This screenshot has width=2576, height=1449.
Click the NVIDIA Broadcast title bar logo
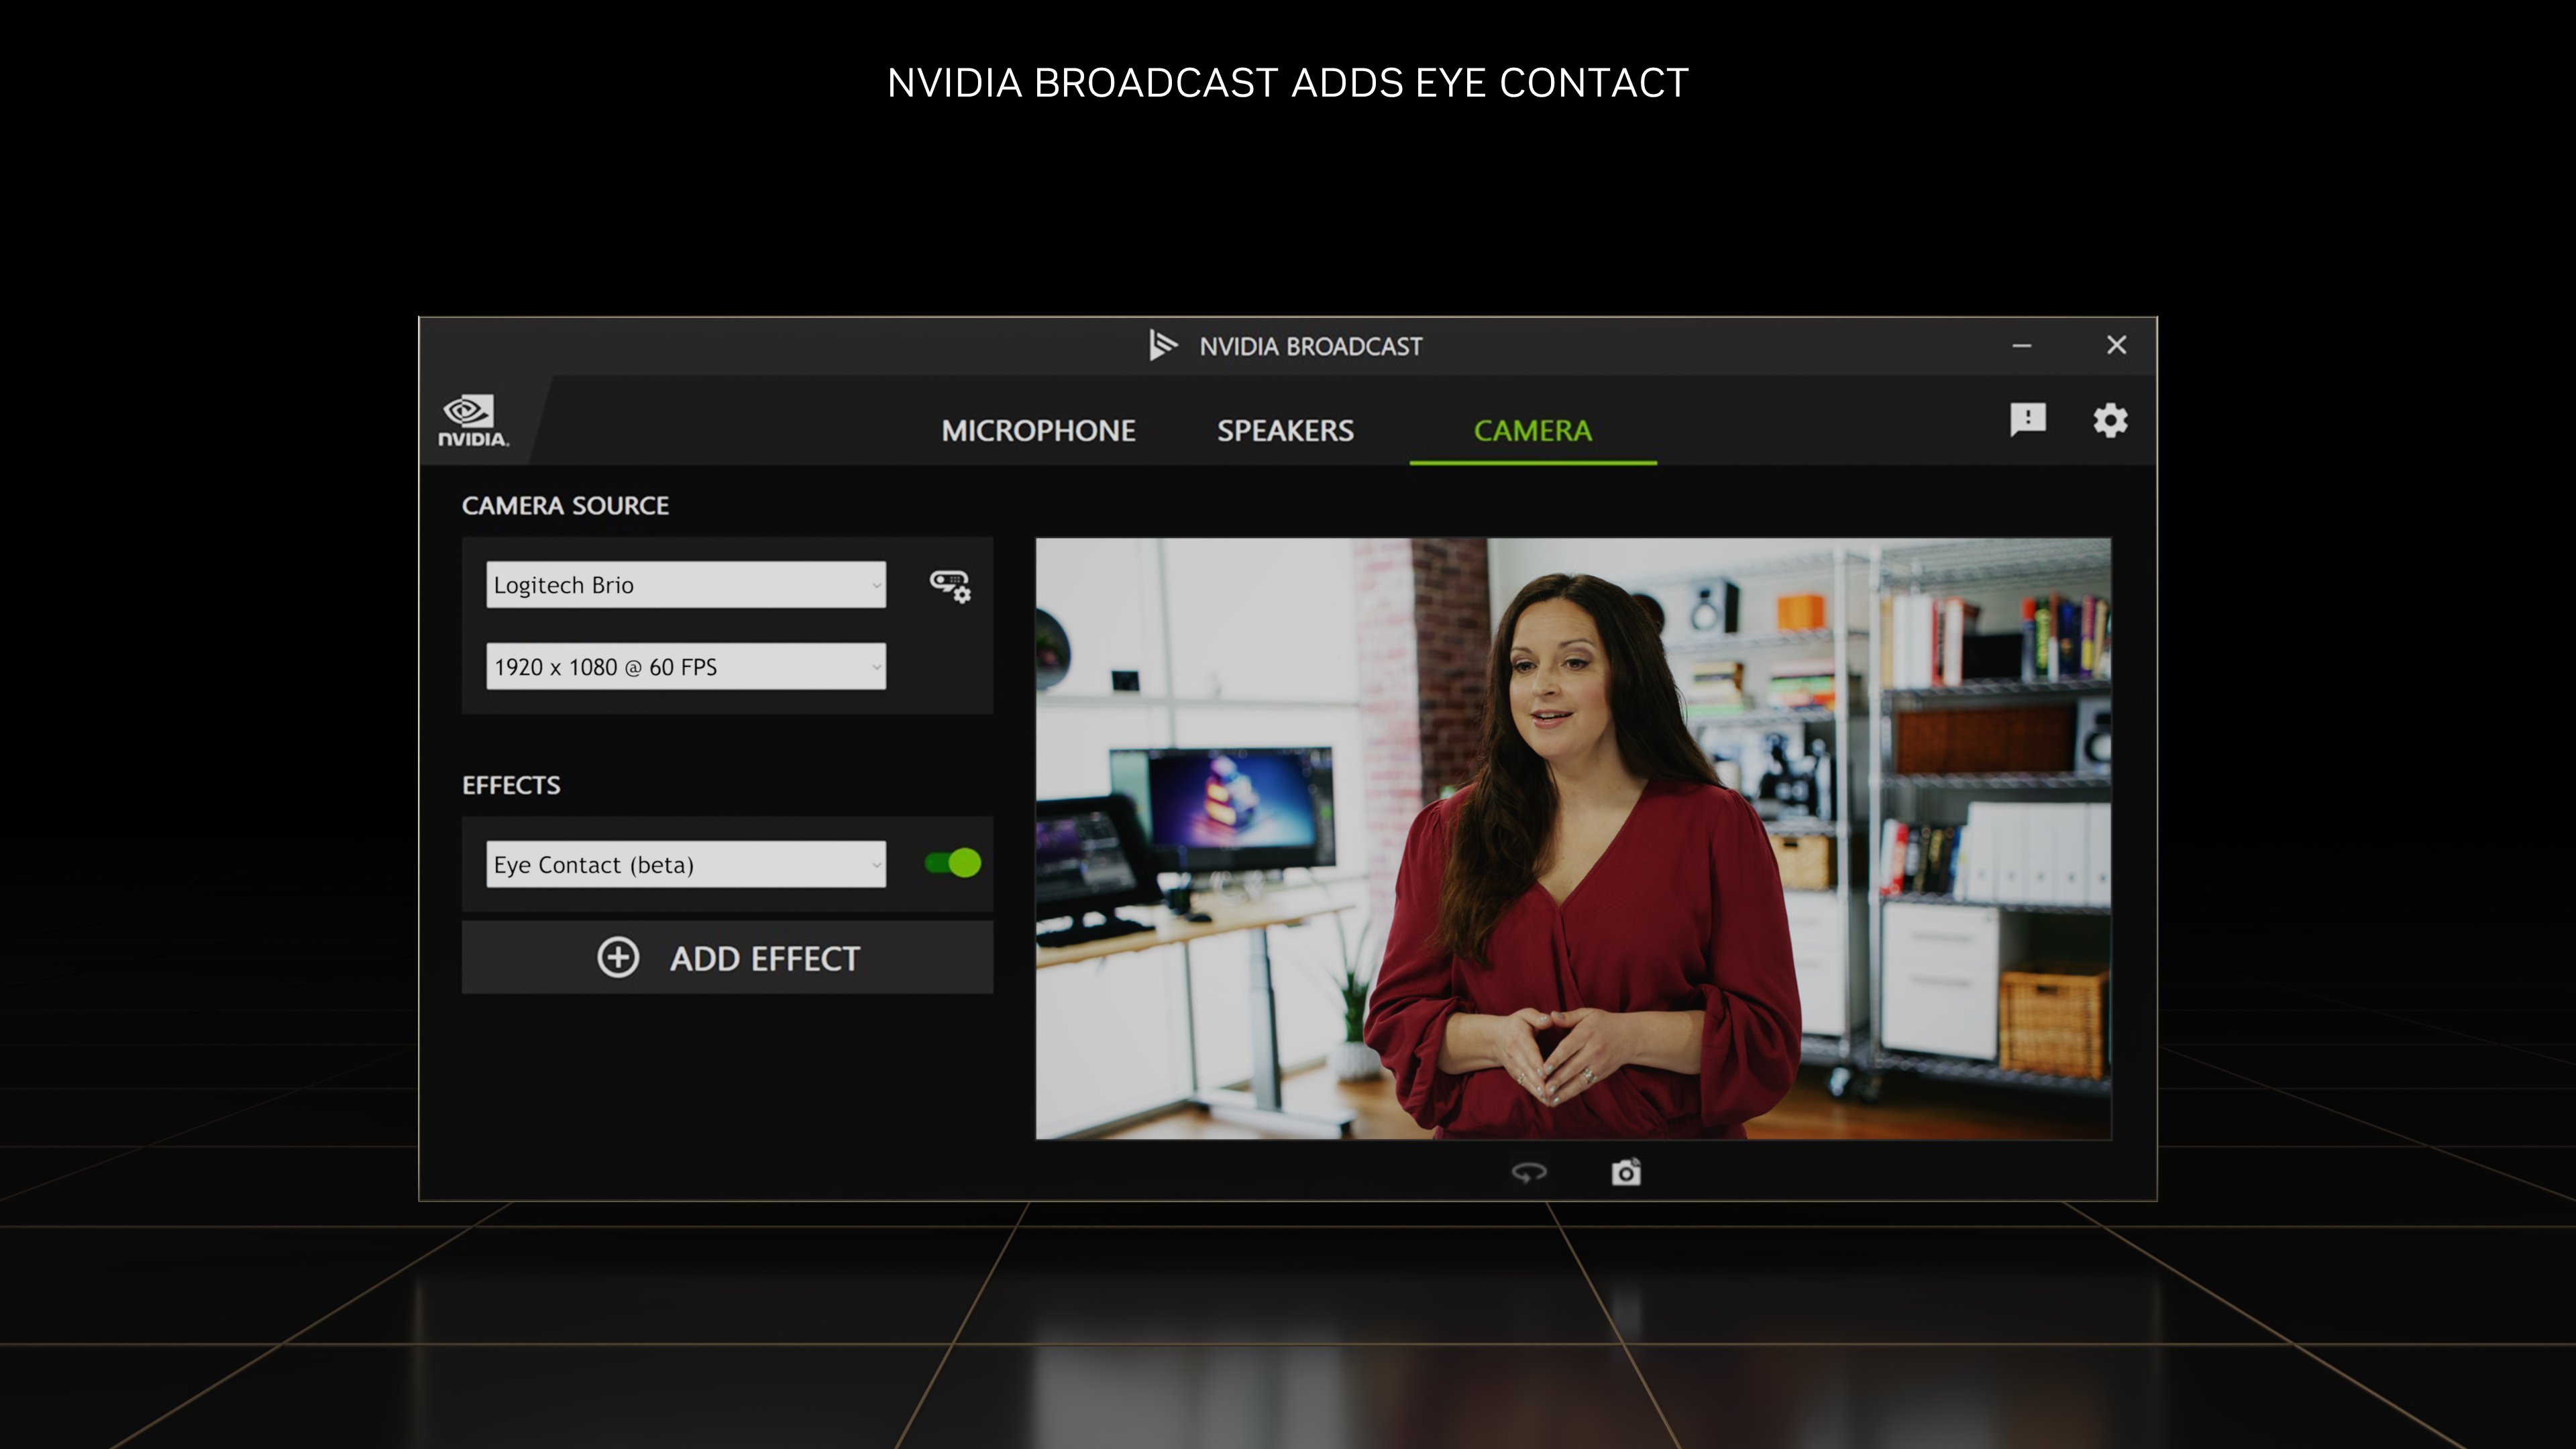pyautogui.click(x=1163, y=345)
